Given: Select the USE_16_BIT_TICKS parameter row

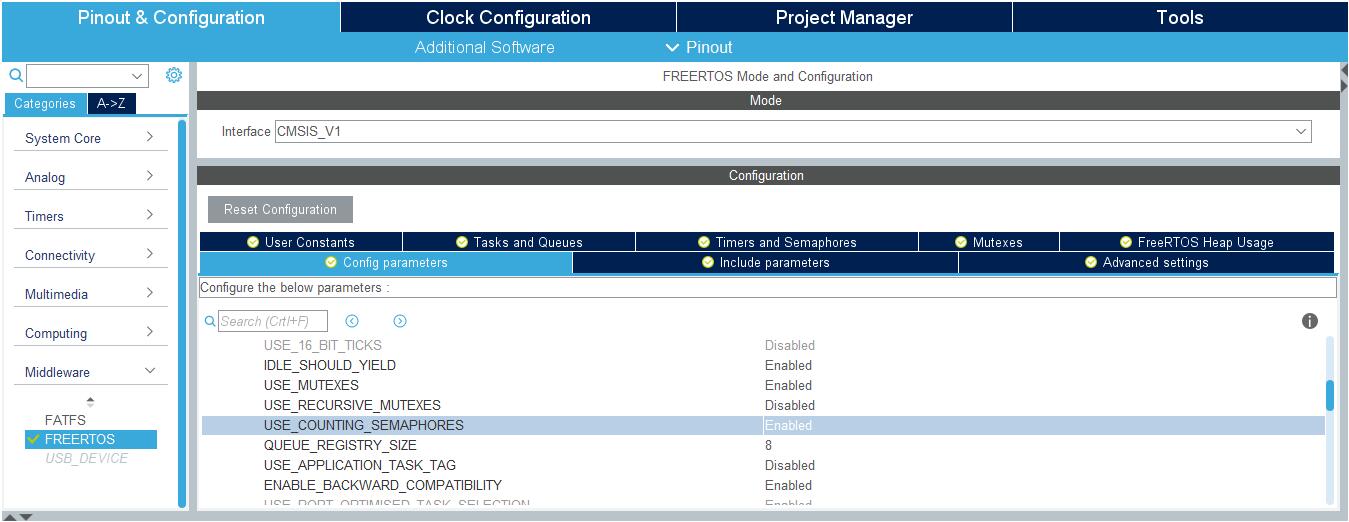Looking at the screenshot, I should pos(763,345).
